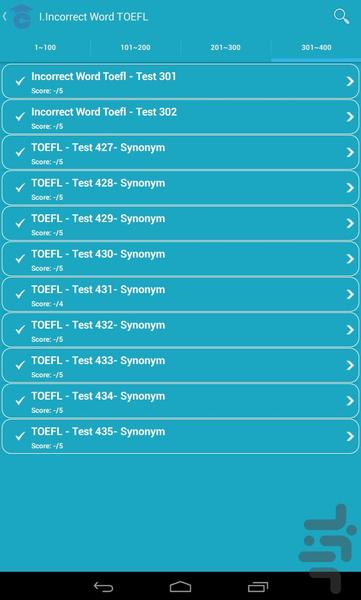The width and height of the screenshot is (361, 600).
Task: Tap checkmark icon beside Test 301
Action: tap(20, 81)
